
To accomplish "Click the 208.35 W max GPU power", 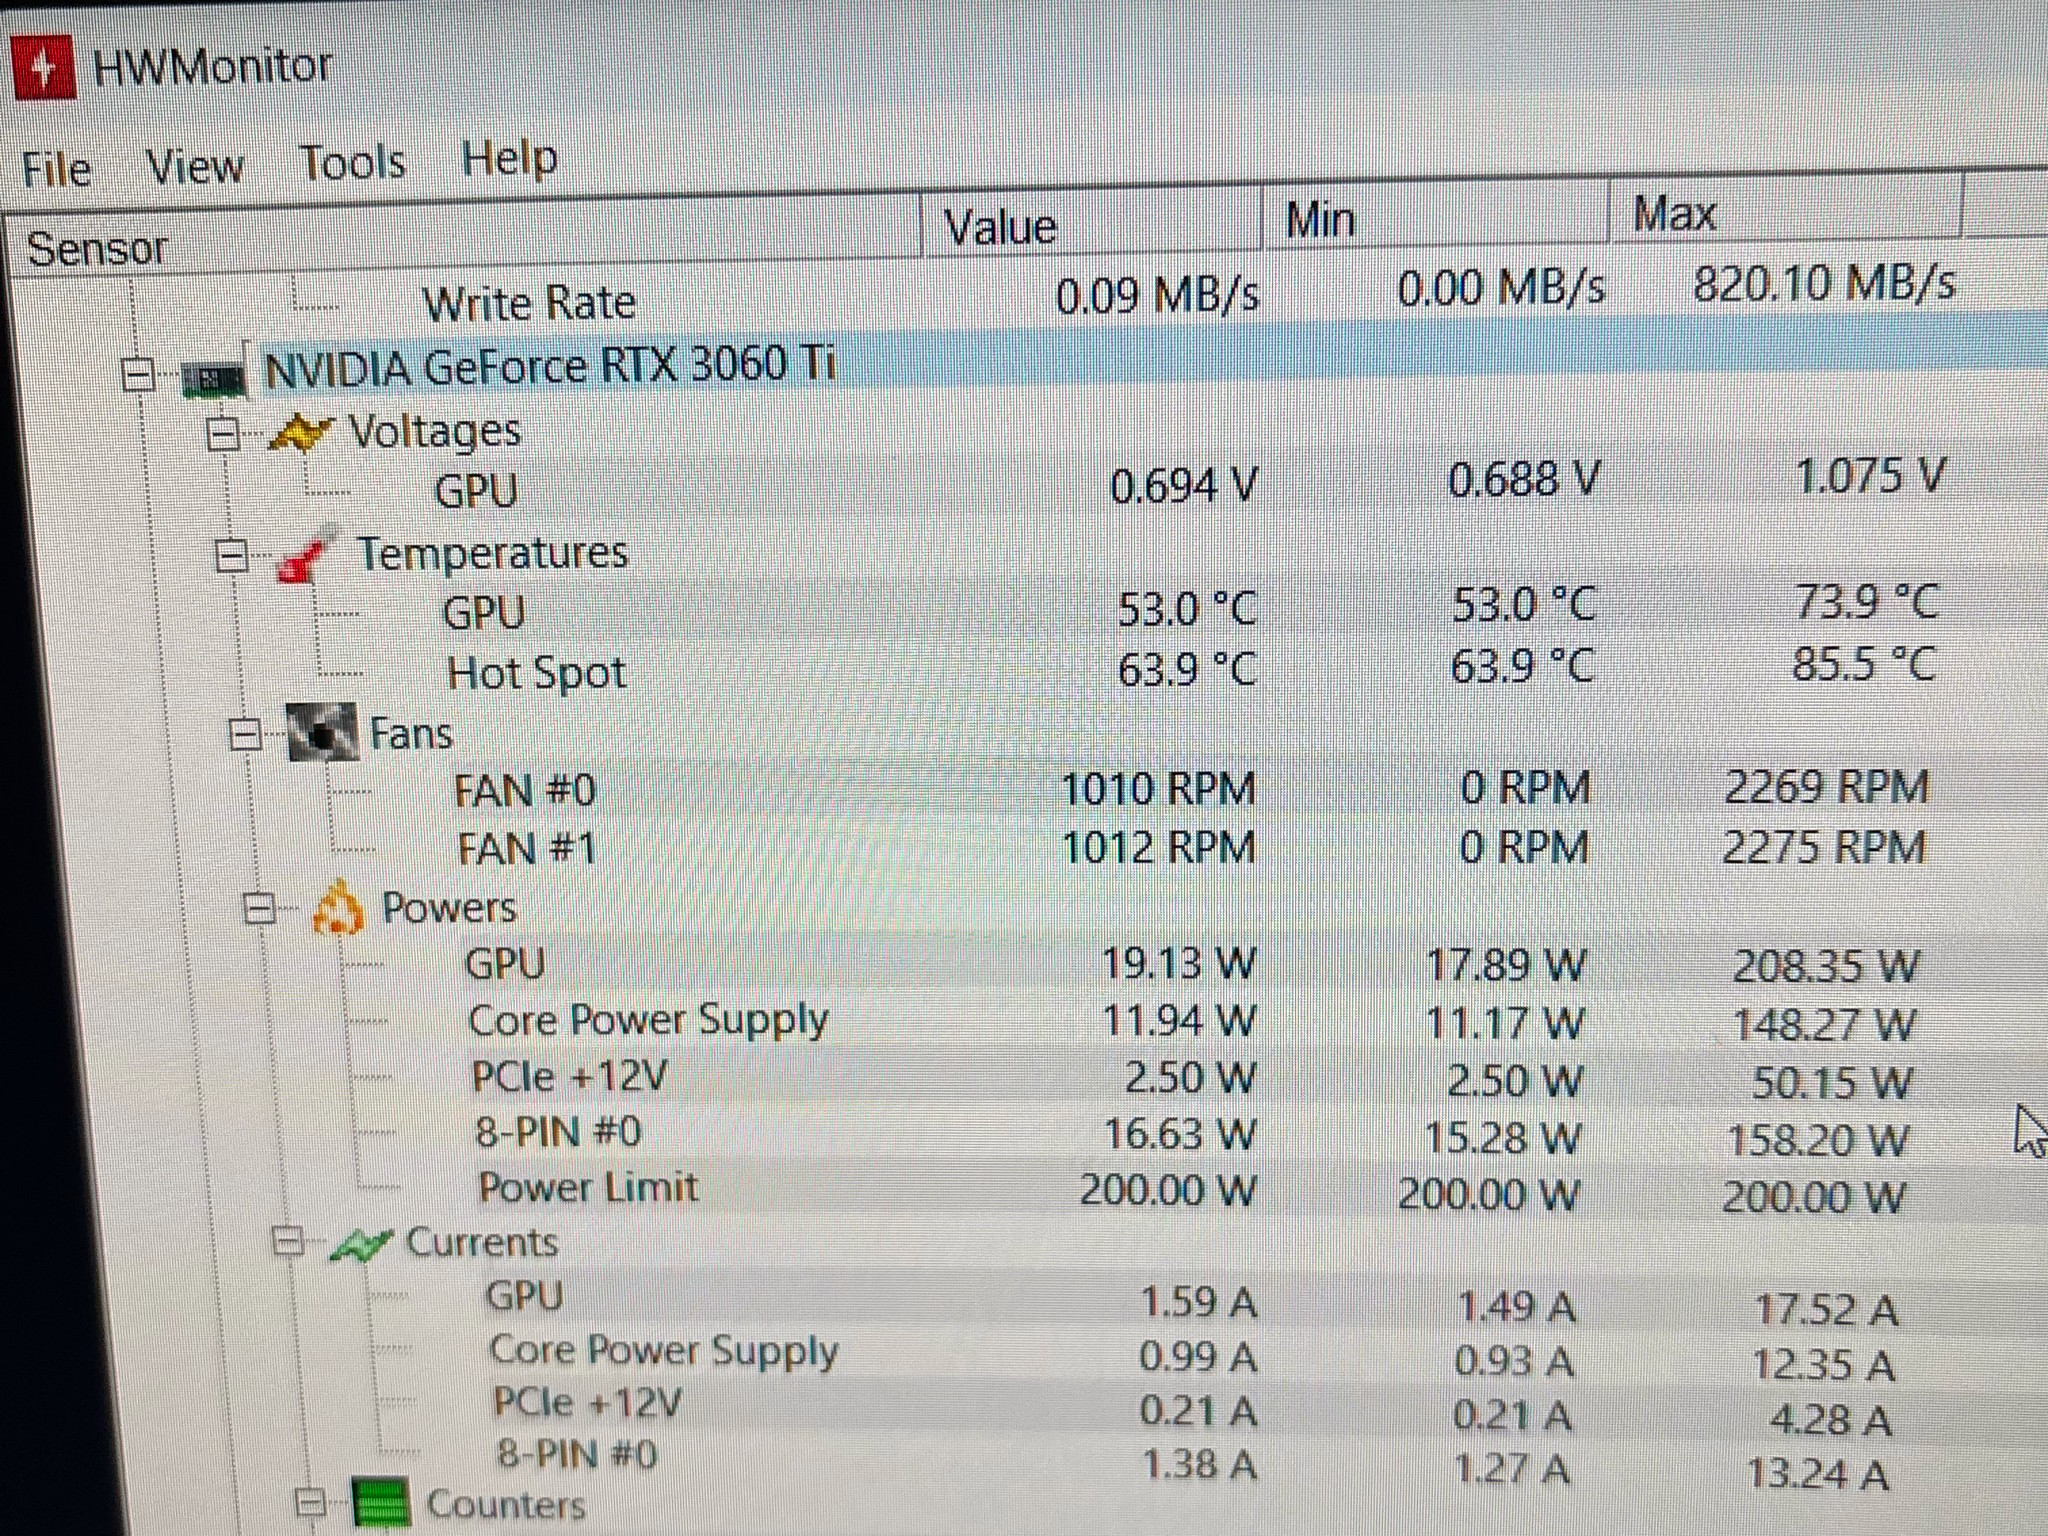I will [x=1826, y=967].
